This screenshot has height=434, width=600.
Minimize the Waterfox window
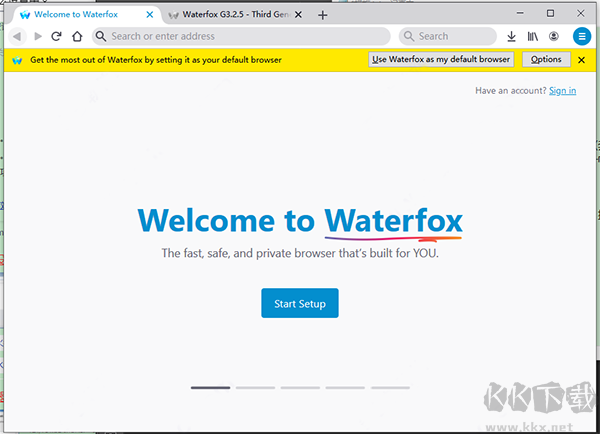pyautogui.click(x=520, y=13)
